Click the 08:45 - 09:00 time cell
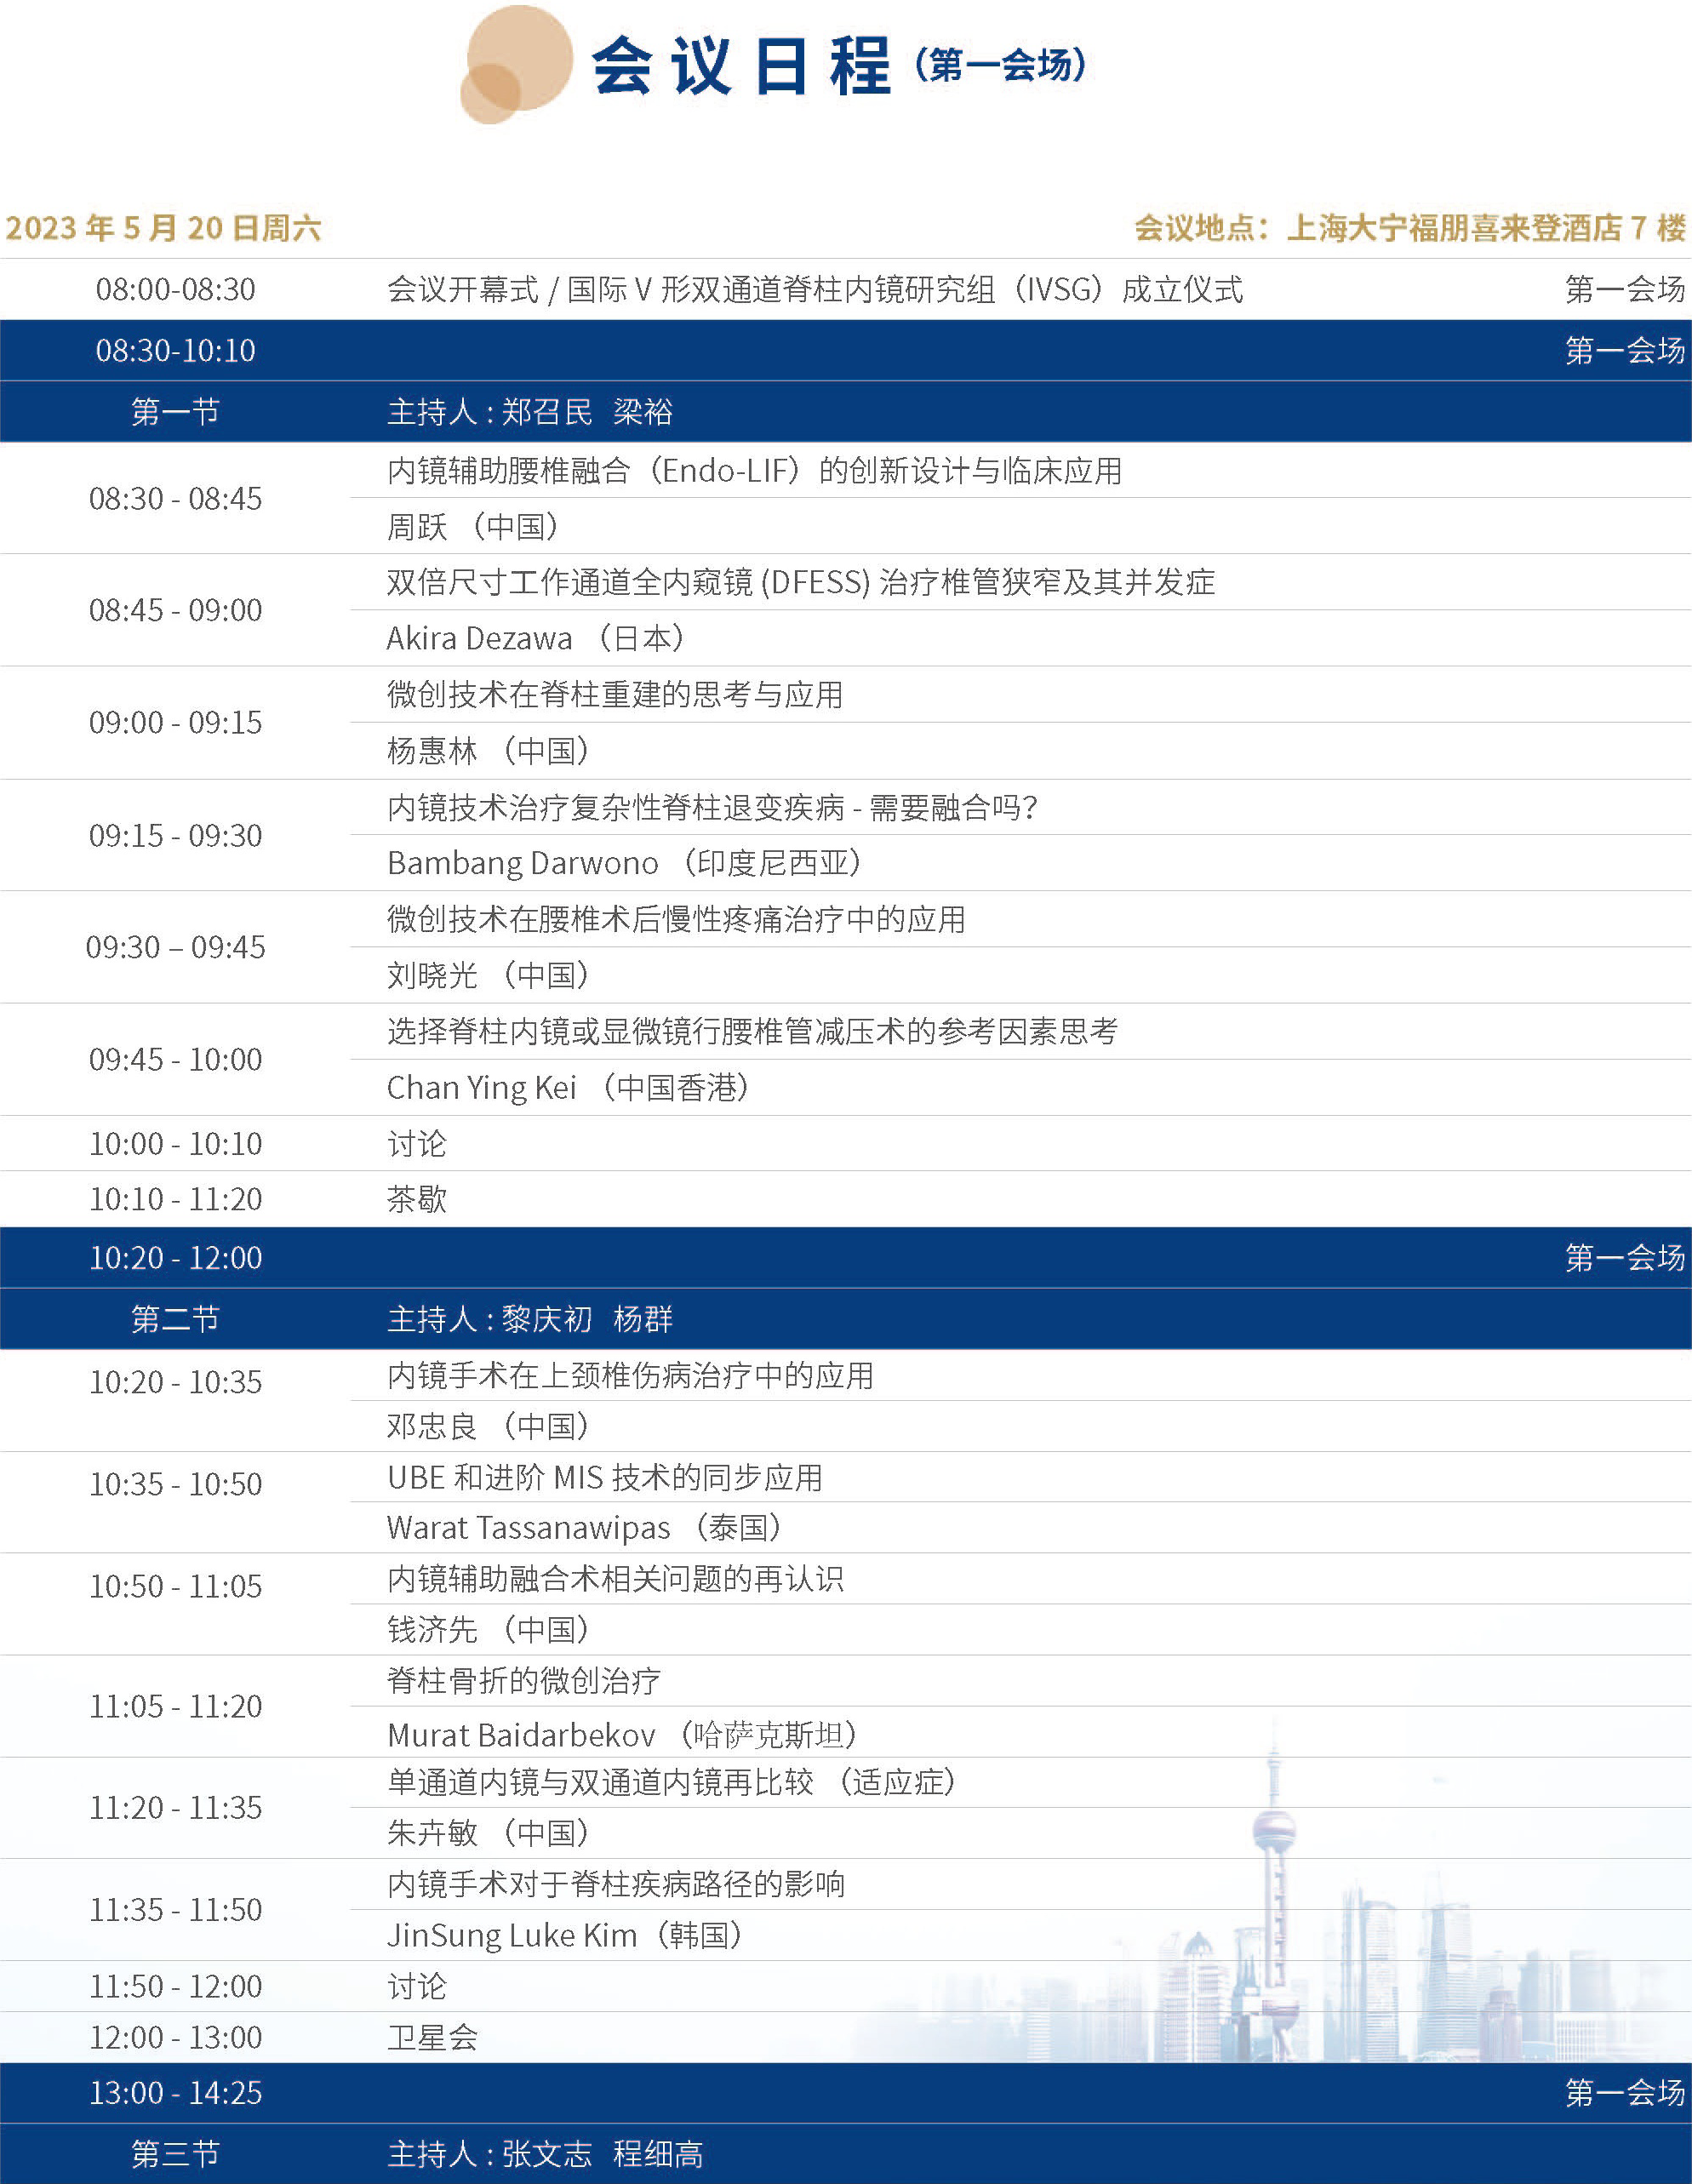The width and height of the screenshot is (1692, 2184). point(176,610)
